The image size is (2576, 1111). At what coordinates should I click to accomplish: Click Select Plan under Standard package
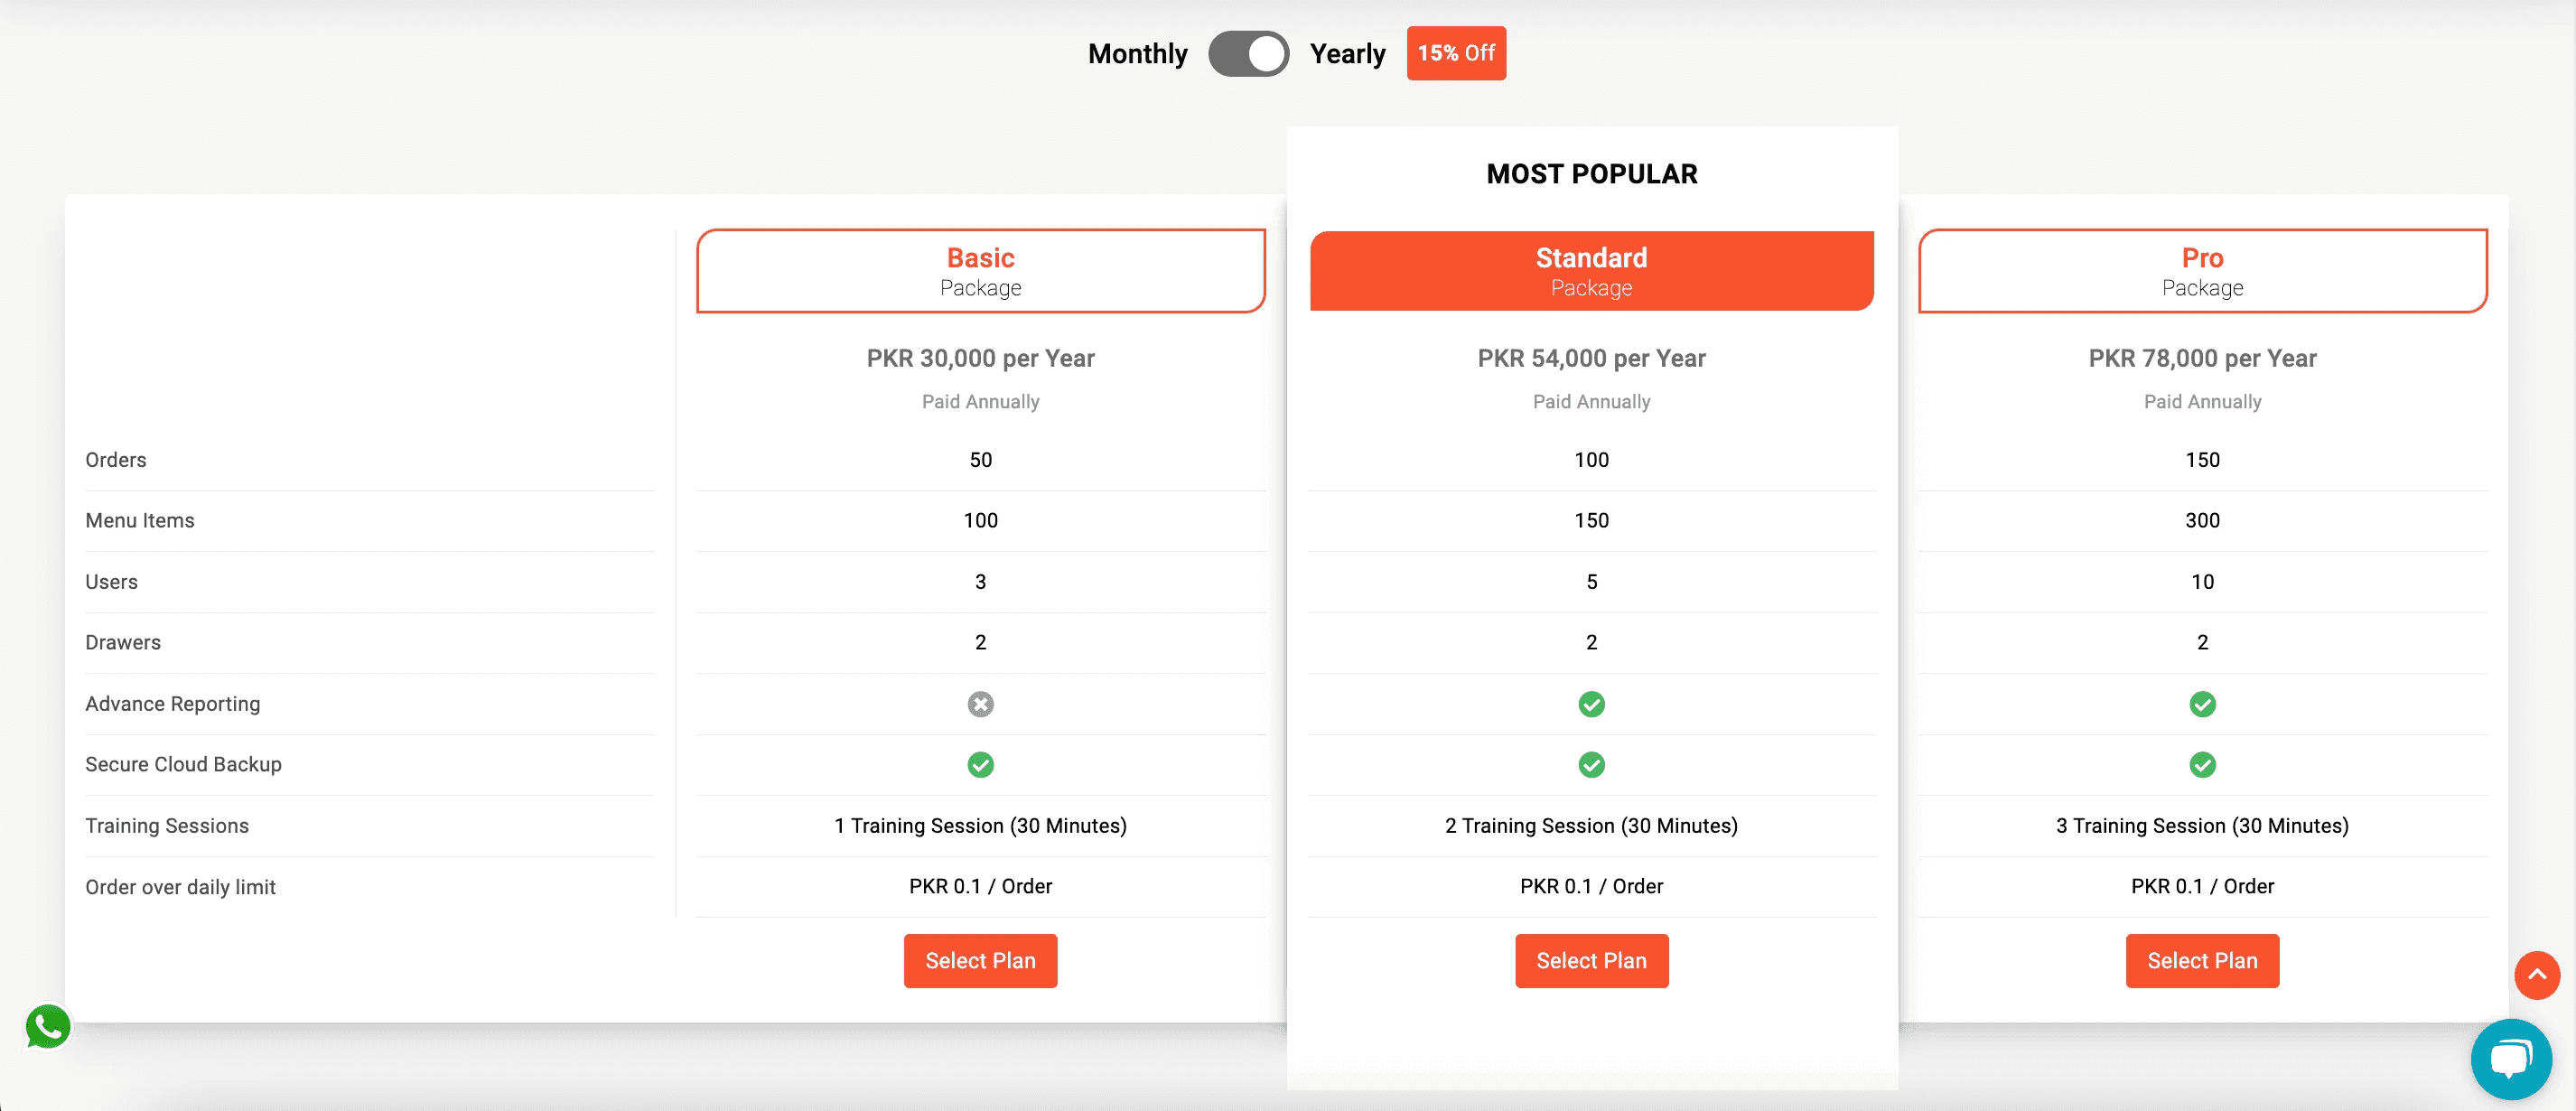coord(1591,961)
